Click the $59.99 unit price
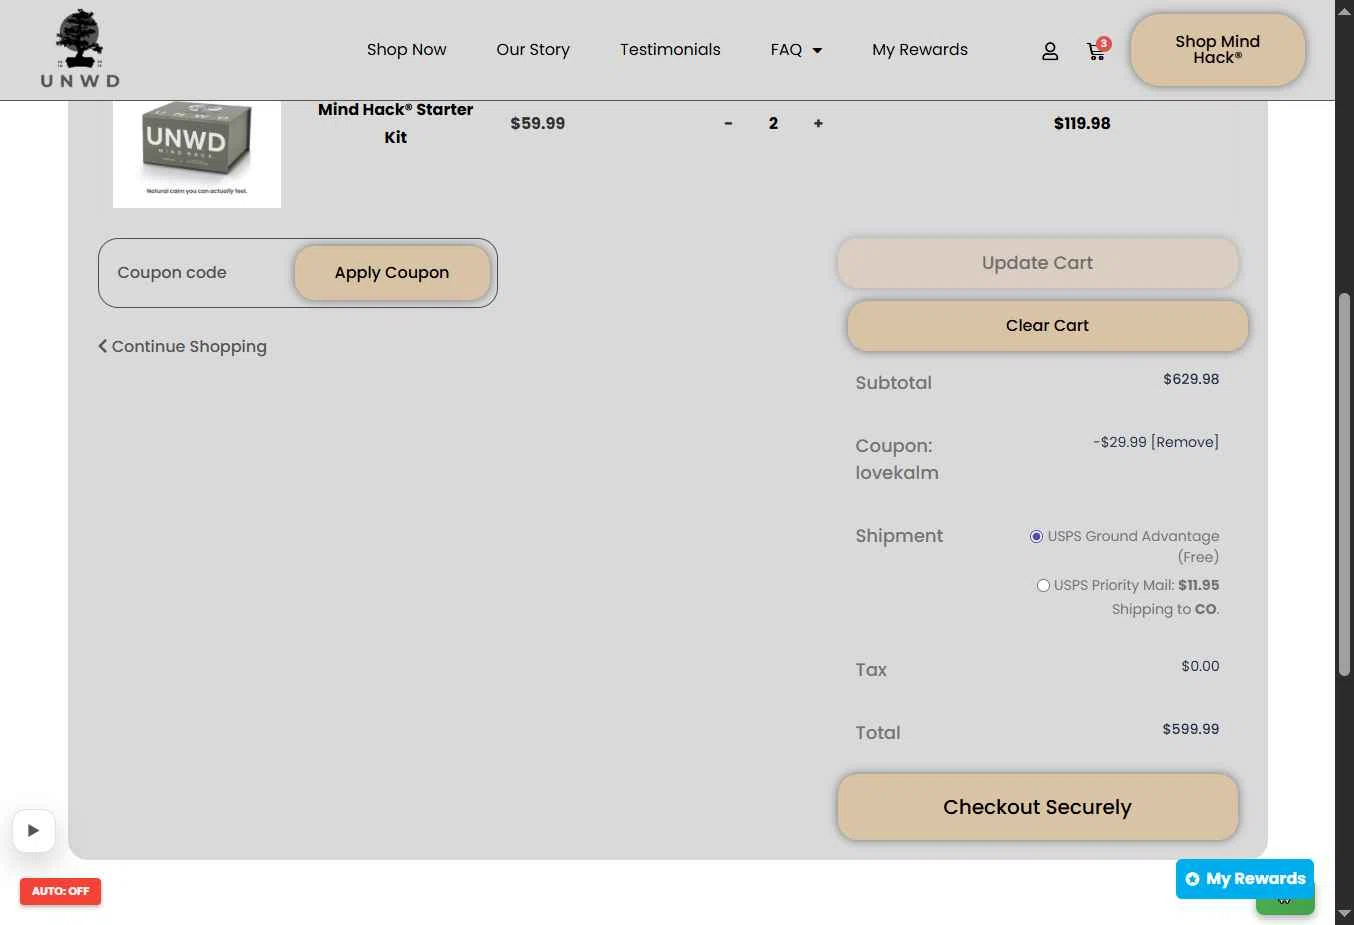This screenshot has height=925, width=1354. click(x=538, y=123)
